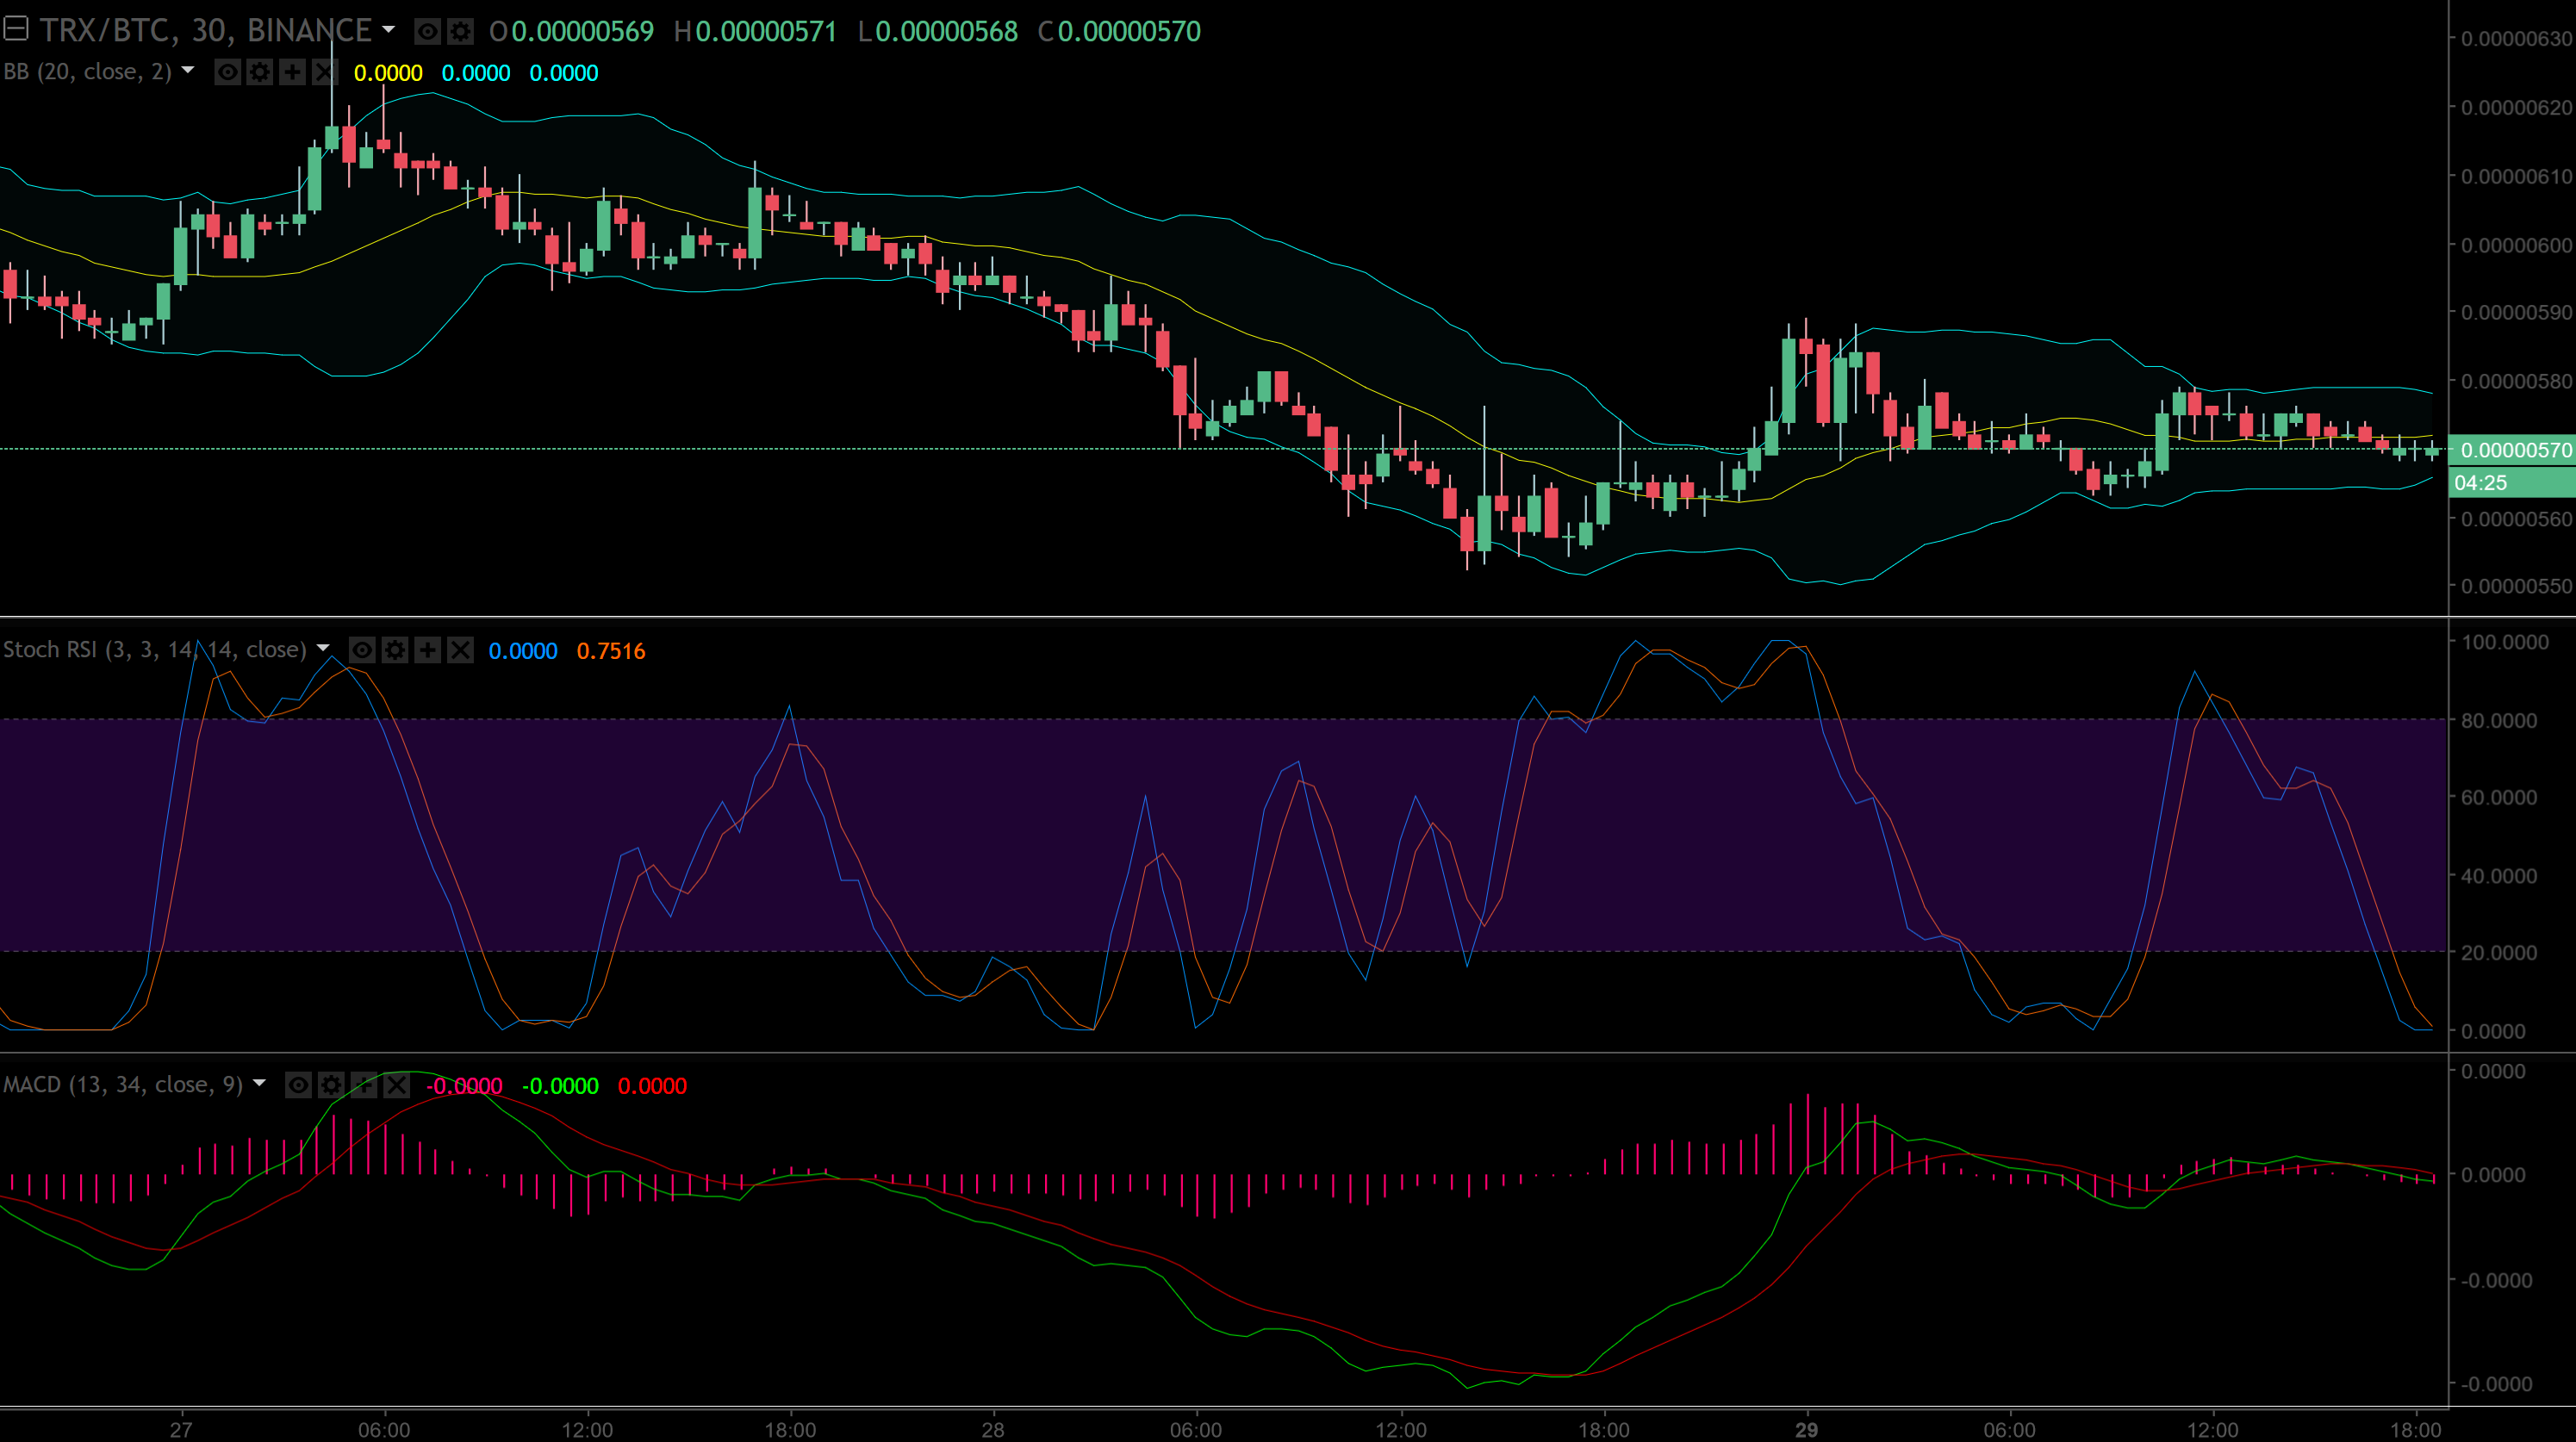Image resolution: width=2576 pixels, height=1442 pixels.
Task: Click the 28 date marker on time axis
Action: (992, 1429)
